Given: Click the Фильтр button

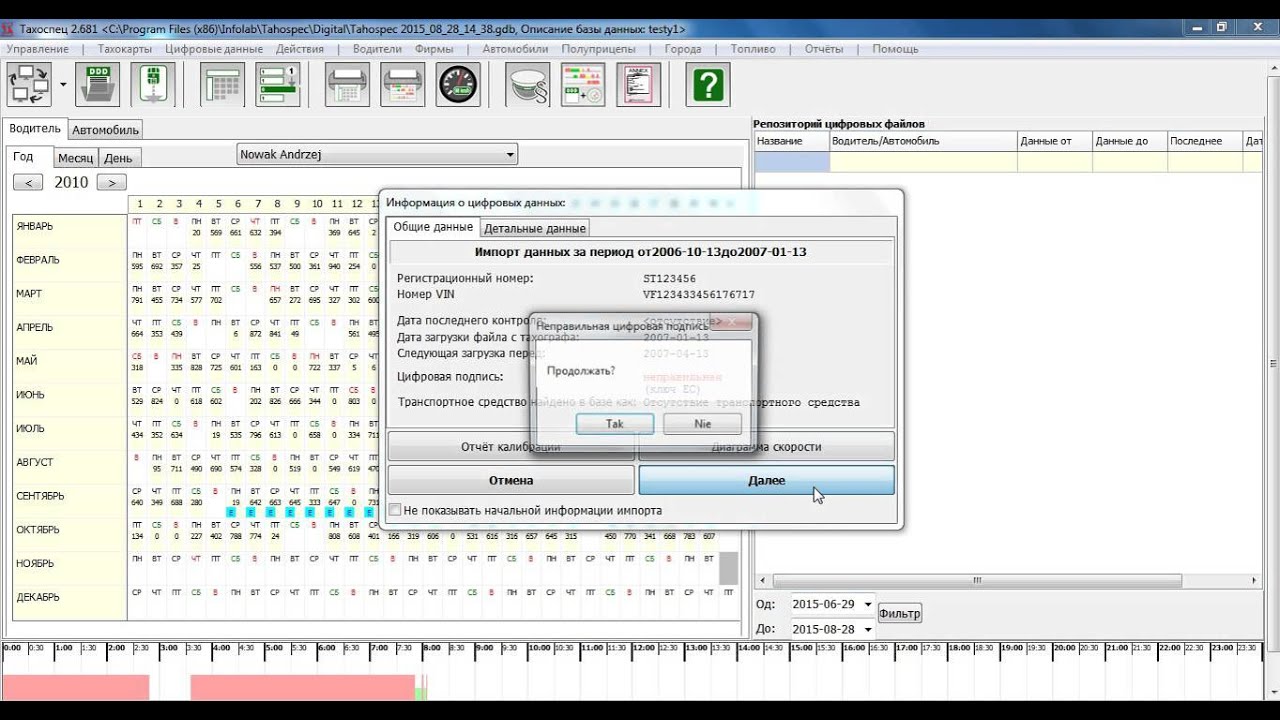Looking at the screenshot, I should [900, 613].
